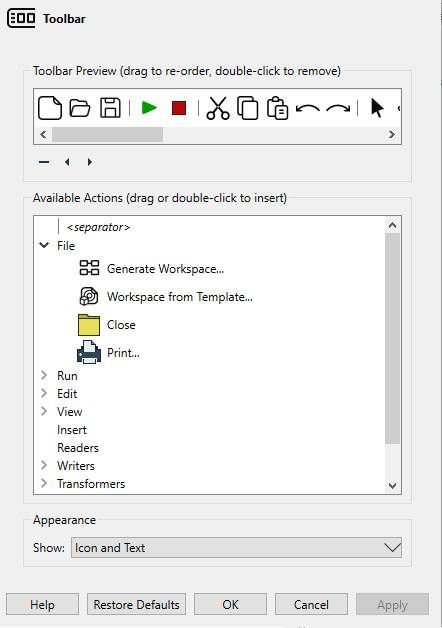
Task: Click the New workspace icon in toolbar preview
Action: tap(50, 108)
